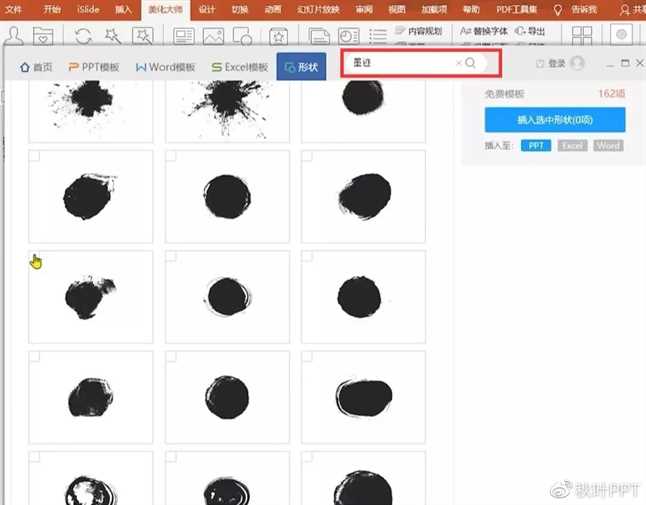
Task: Click the 内容规划 content planning tool
Action: tap(421, 31)
